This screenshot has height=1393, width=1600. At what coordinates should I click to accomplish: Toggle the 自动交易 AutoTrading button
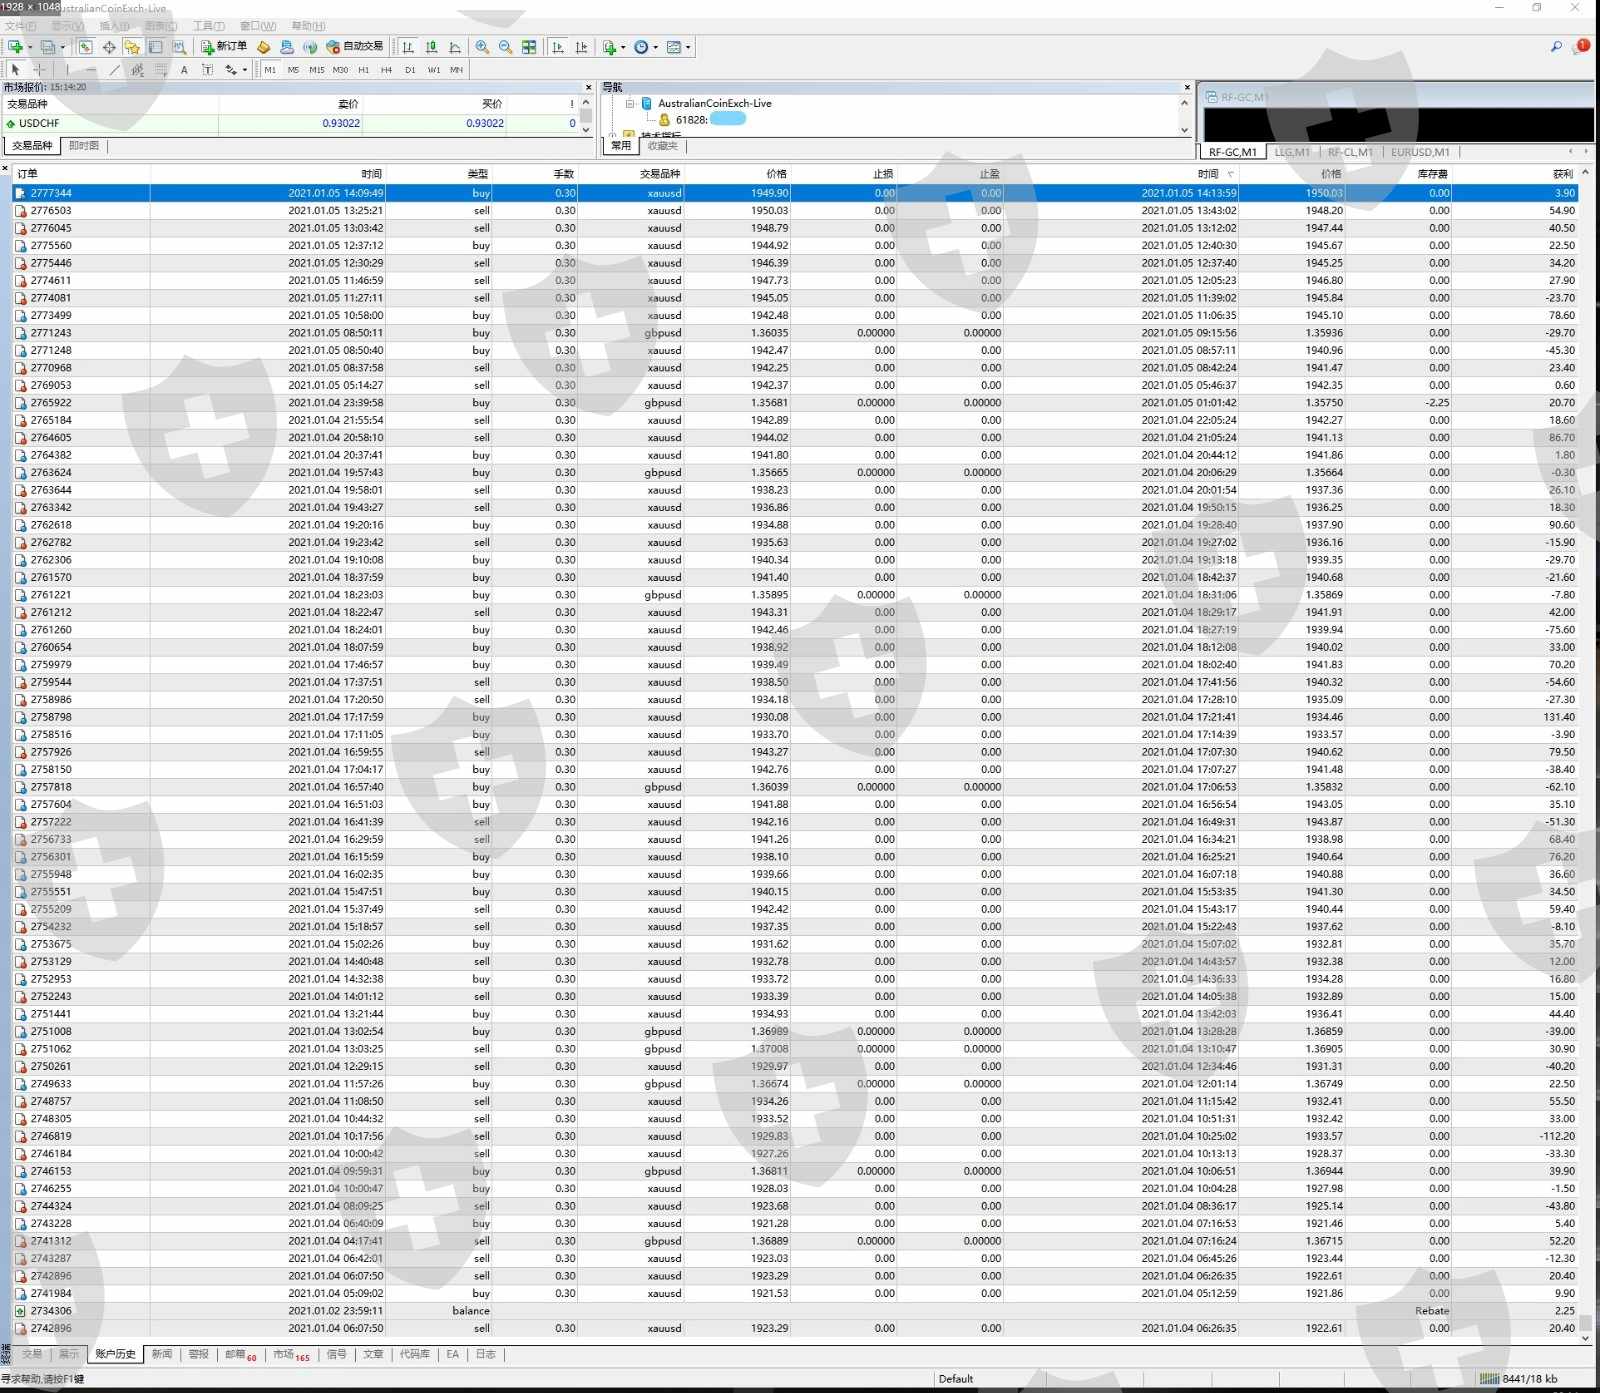pos(355,46)
